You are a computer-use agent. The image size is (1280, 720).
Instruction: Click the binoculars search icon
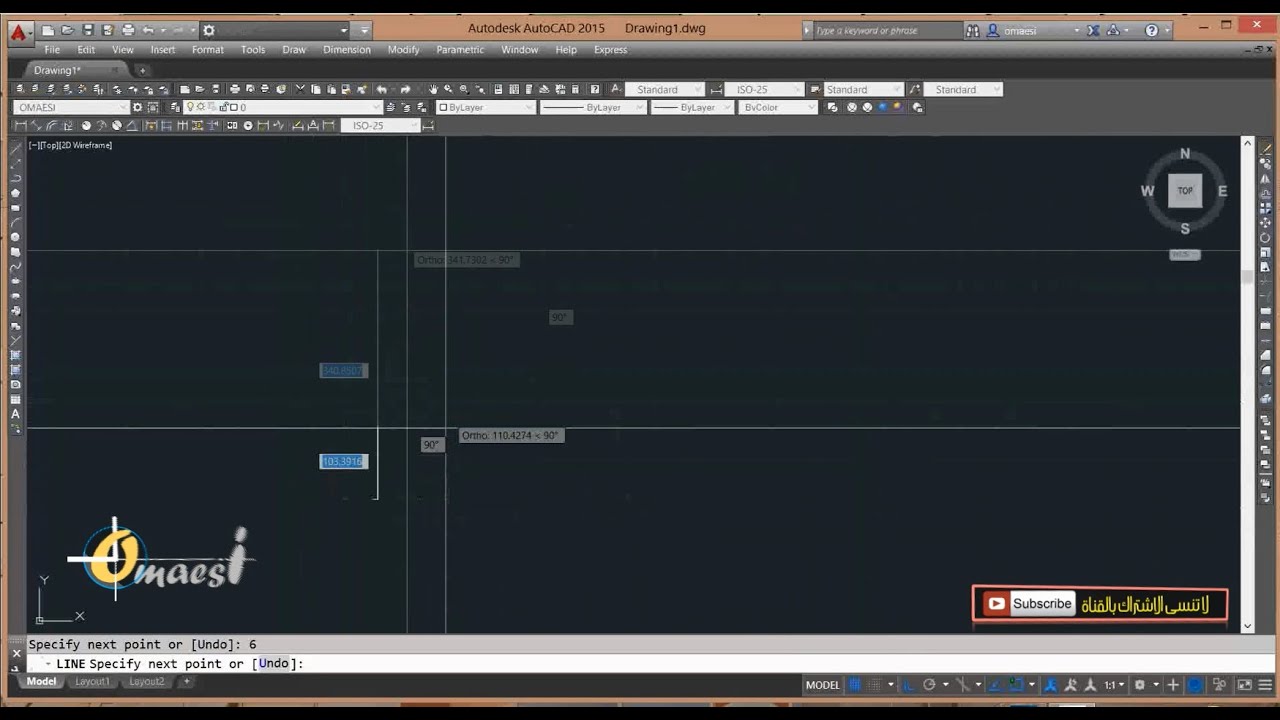(973, 30)
